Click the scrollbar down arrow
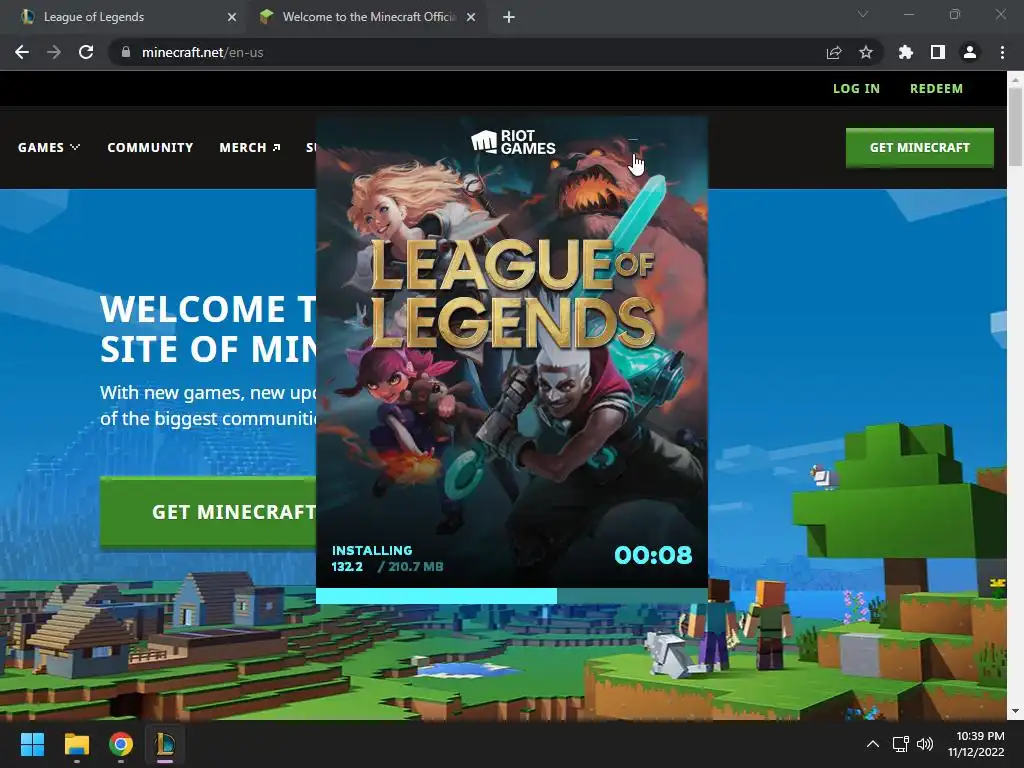The height and width of the screenshot is (768, 1024). click(x=1015, y=712)
